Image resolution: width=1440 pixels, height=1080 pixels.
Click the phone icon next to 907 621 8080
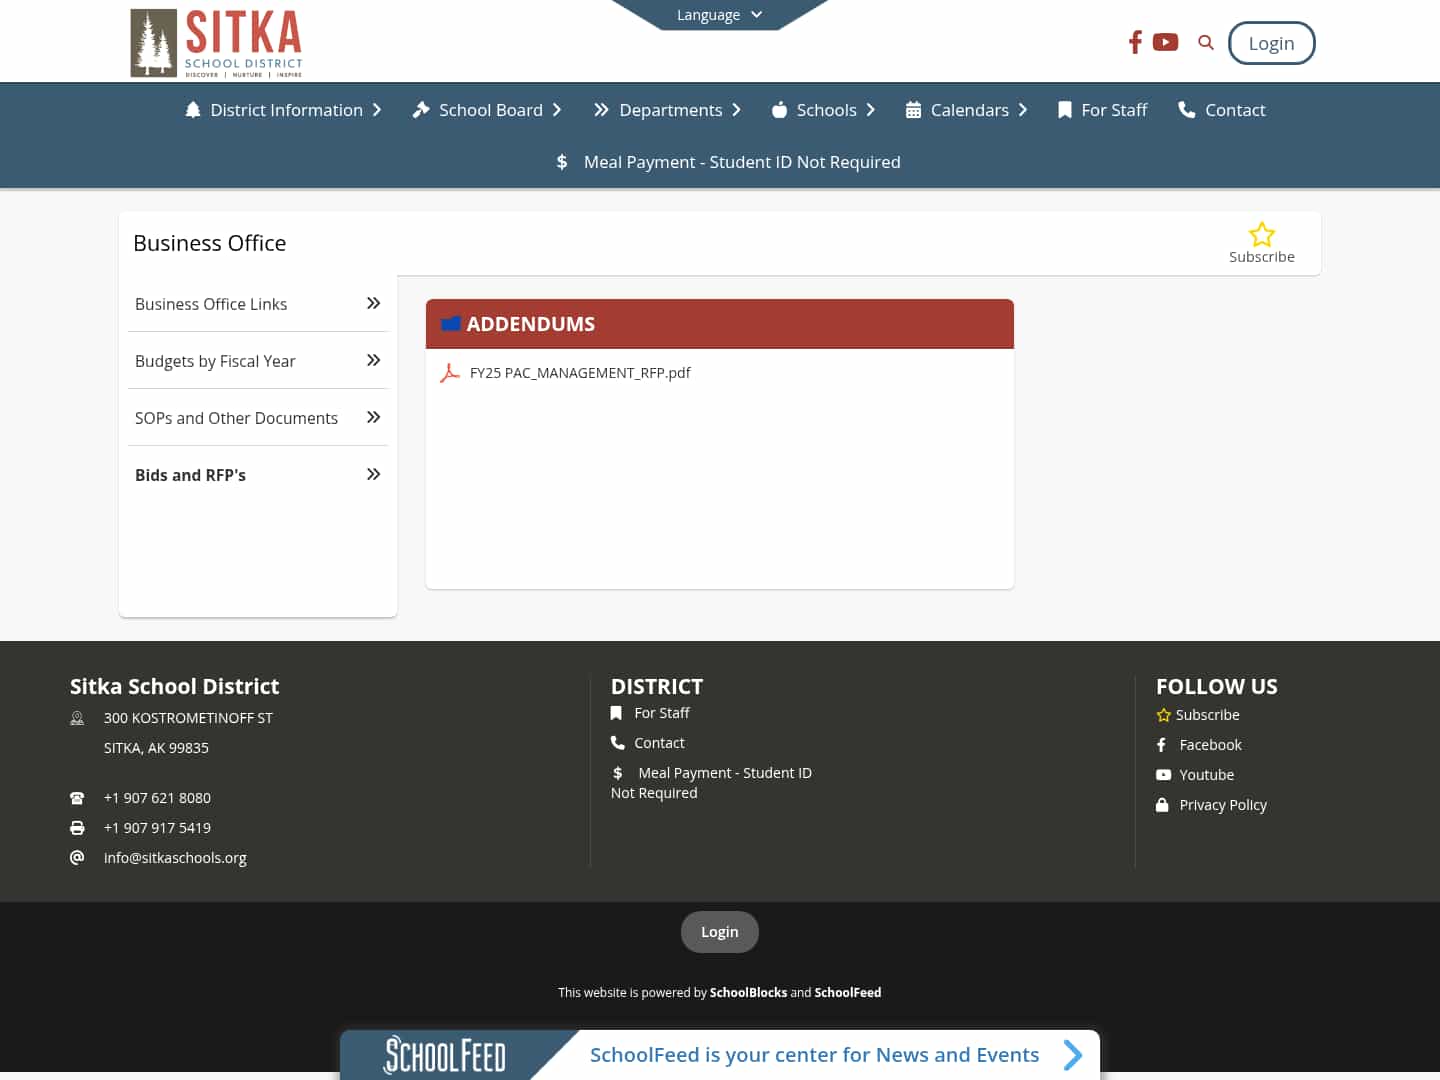[x=77, y=797]
